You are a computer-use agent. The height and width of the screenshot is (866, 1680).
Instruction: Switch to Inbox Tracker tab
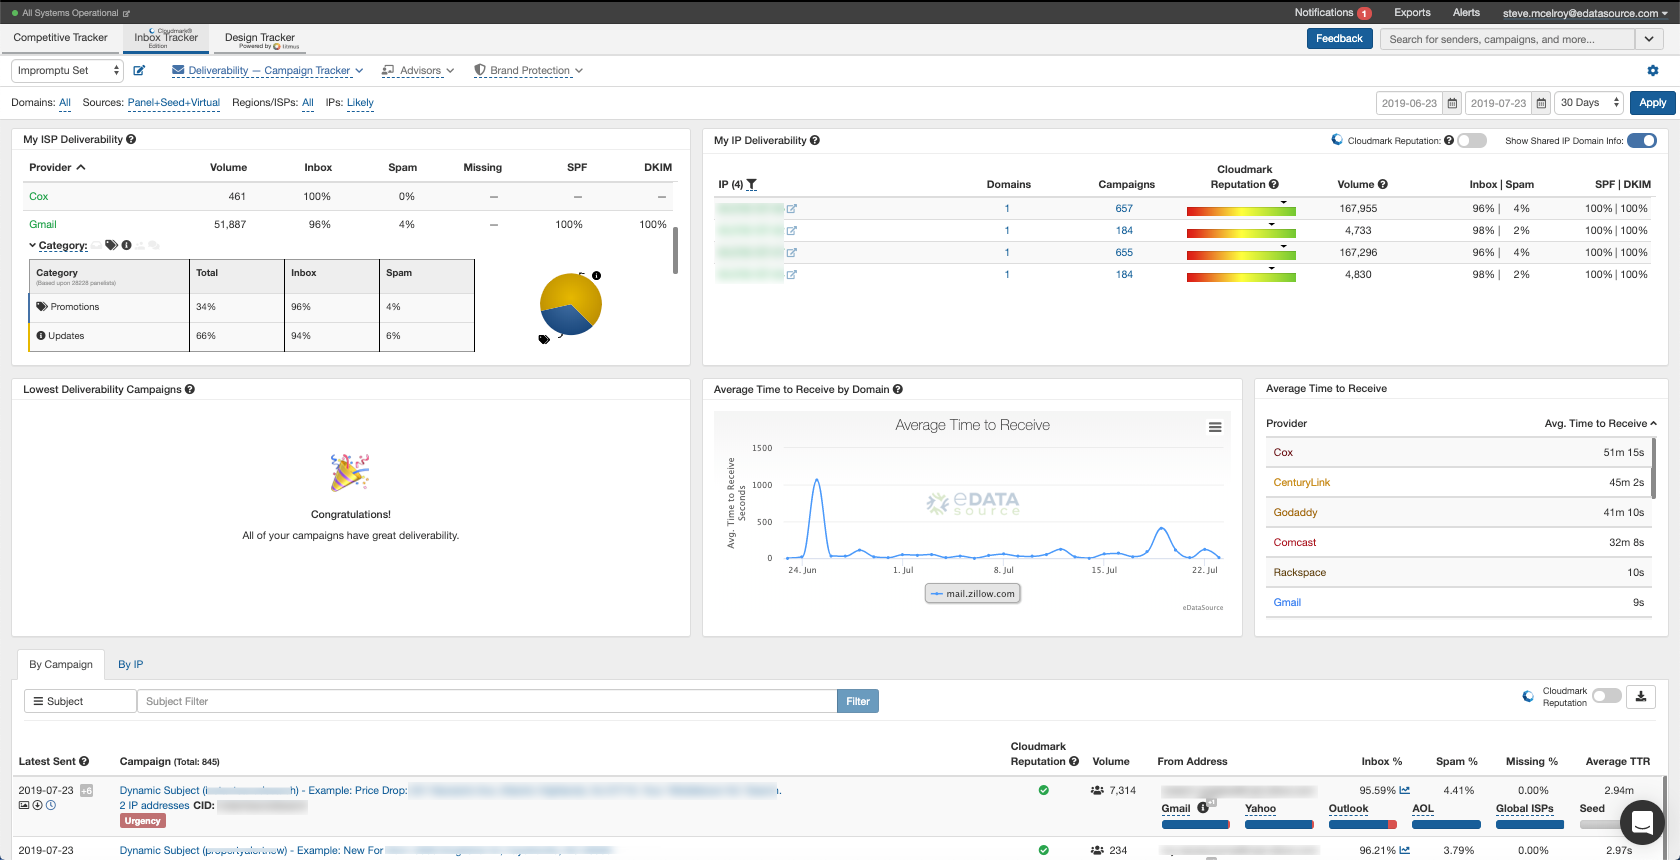(x=166, y=38)
